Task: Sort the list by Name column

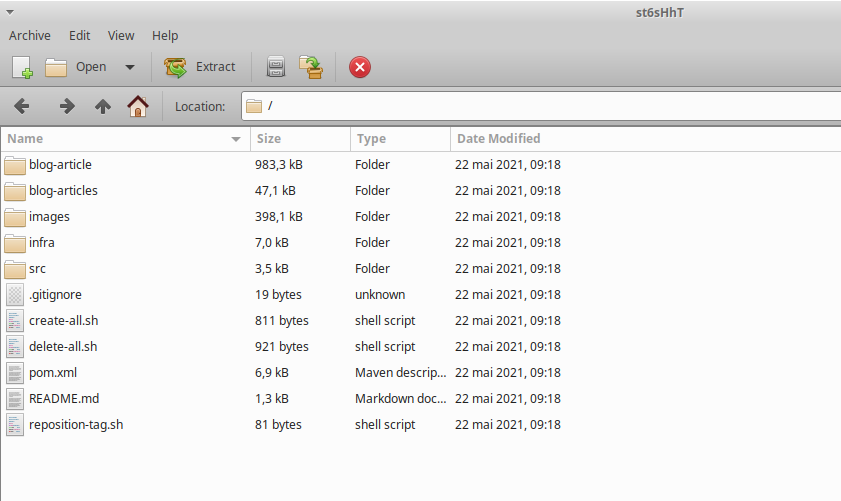Action: coord(120,139)
